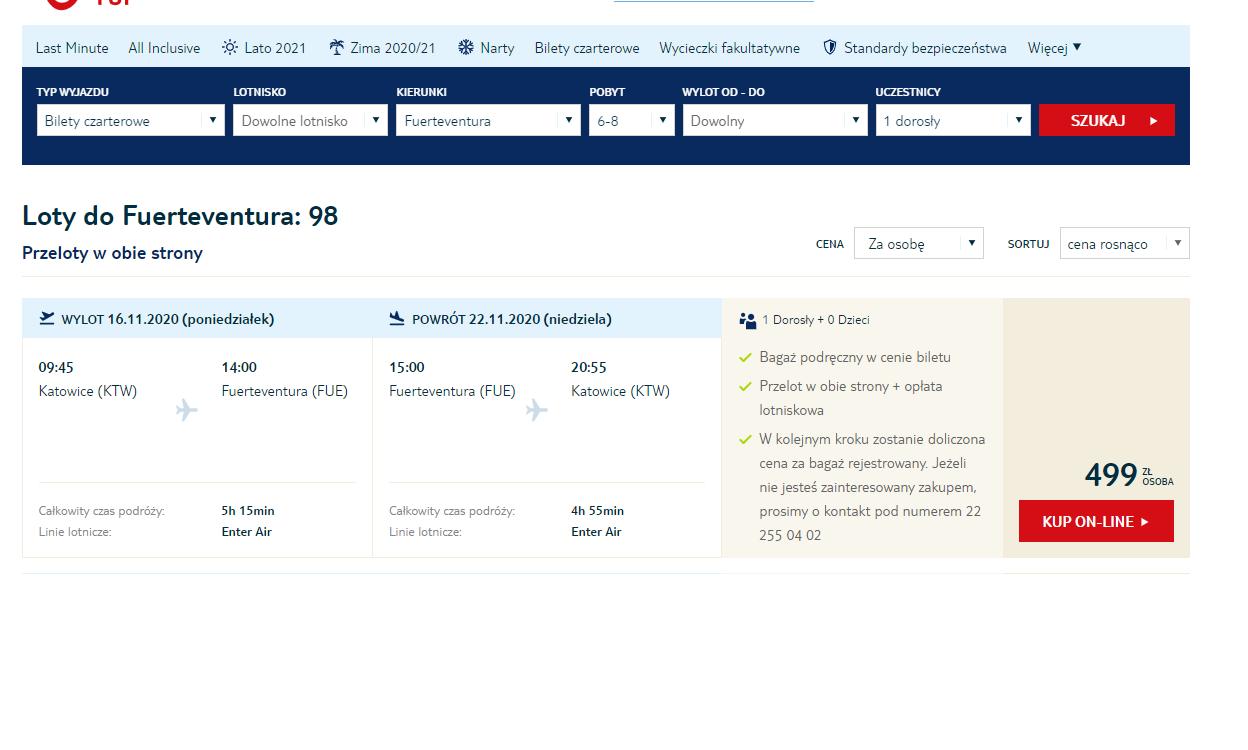
Task: Click the grey plane icon in the return flight
Action: tap(536, 410)
